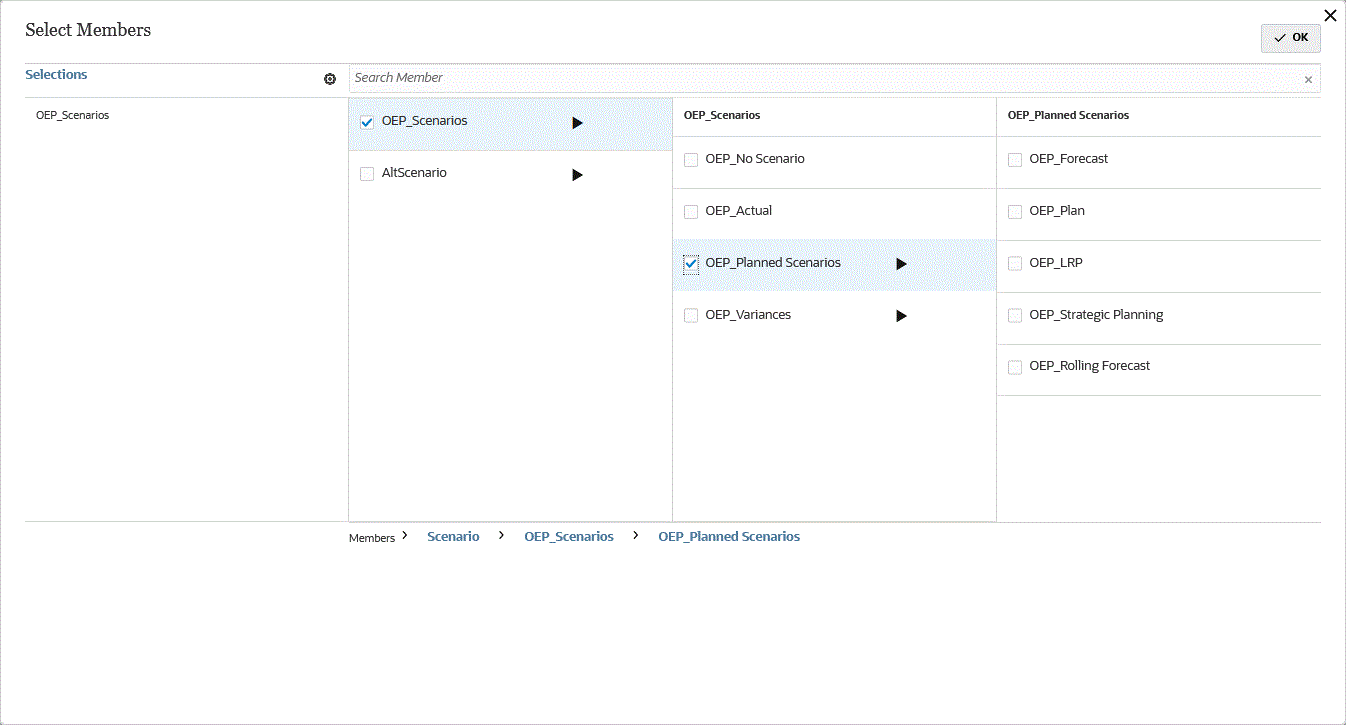Expand OEP_Planned Scenarios arrow
1346x725 pixels.
pos(901,264)
